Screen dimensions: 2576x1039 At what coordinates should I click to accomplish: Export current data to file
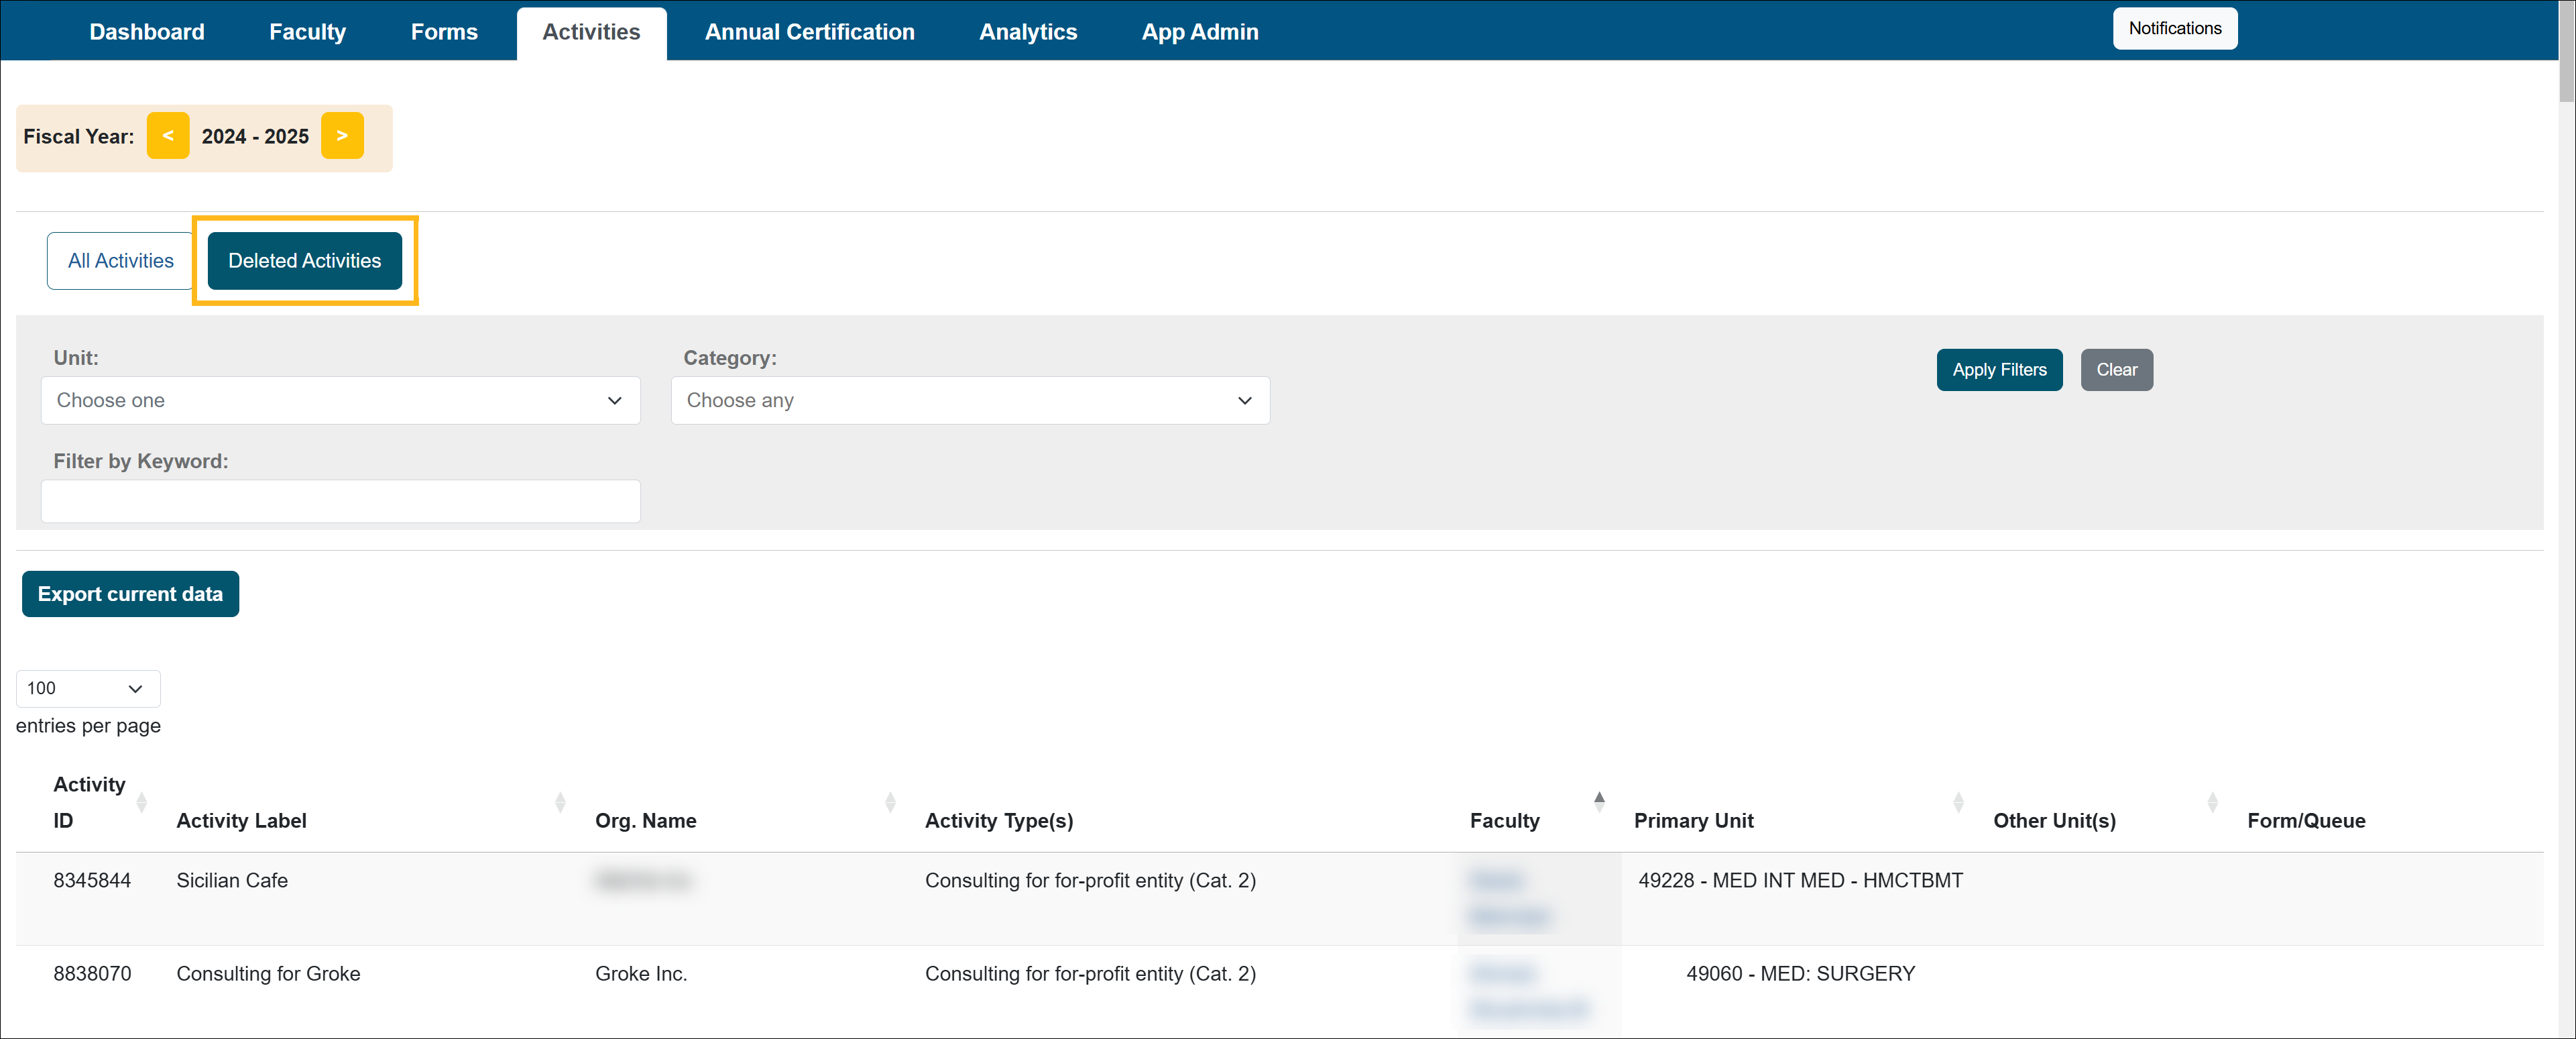130,594
